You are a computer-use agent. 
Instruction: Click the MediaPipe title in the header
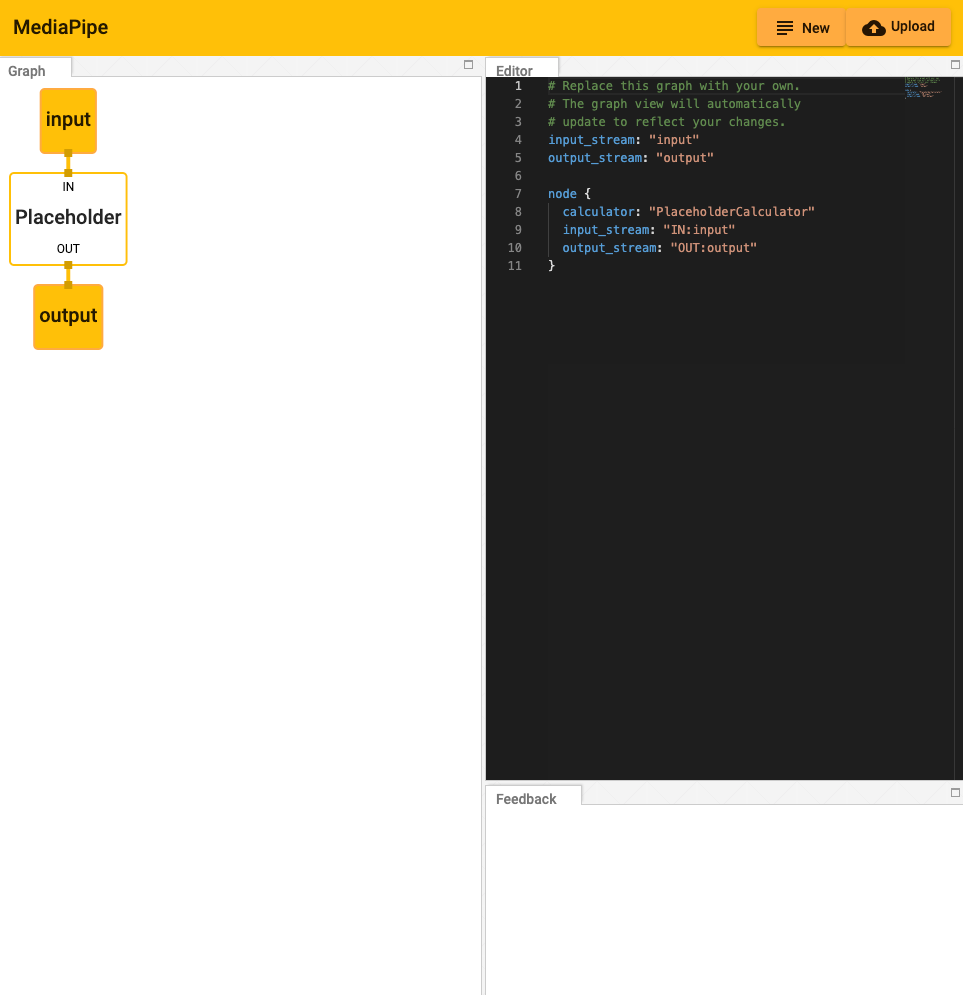click(61, 27)
